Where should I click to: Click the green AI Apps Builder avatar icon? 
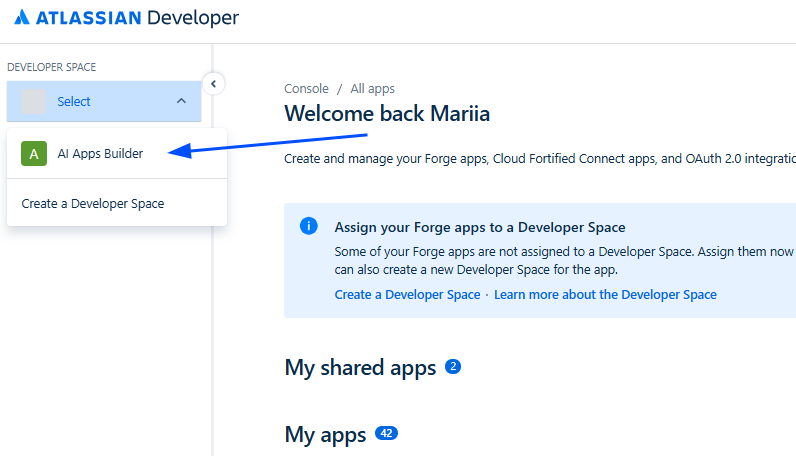pos(34,153)
